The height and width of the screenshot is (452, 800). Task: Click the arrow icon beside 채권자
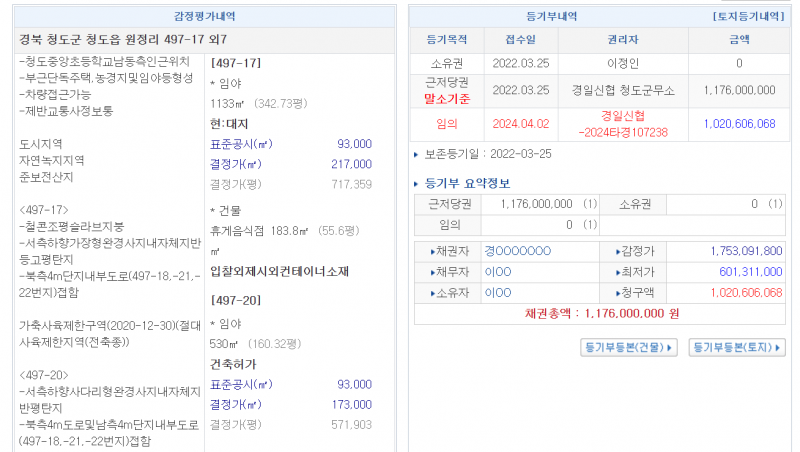[433, 252]
